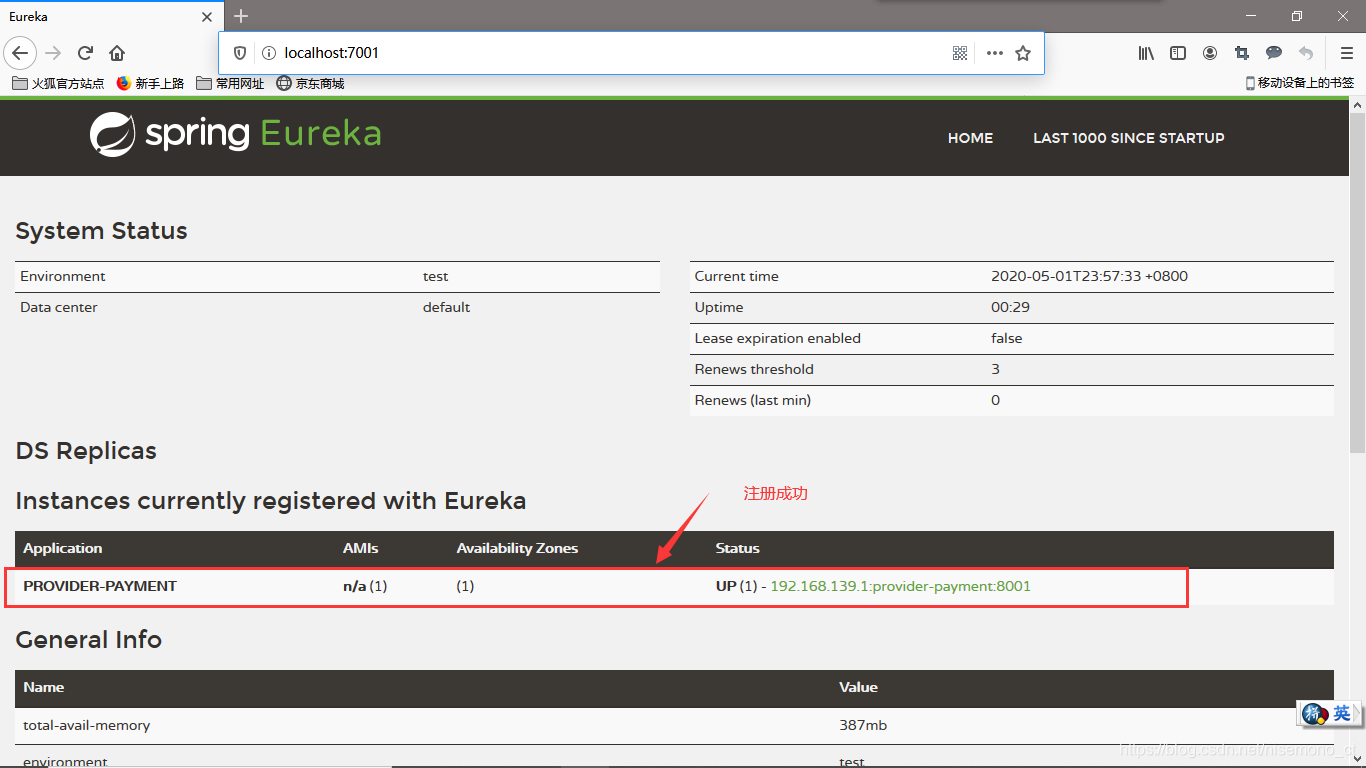Open 常用网址 bookmark folder
The height and width of the screenshot is (768, 1366).
(231, 84)
